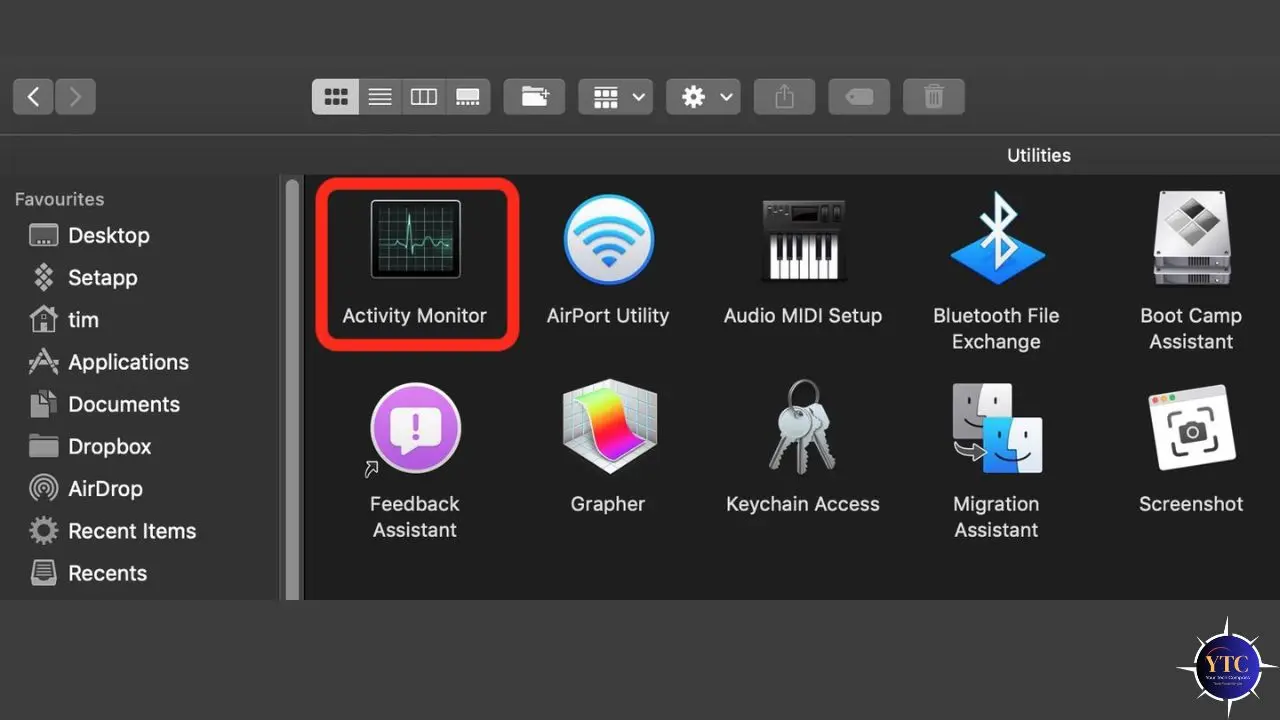The width and height of the screenshot is (1280, 720).
Task: Switch to column view
Action: 424,97
